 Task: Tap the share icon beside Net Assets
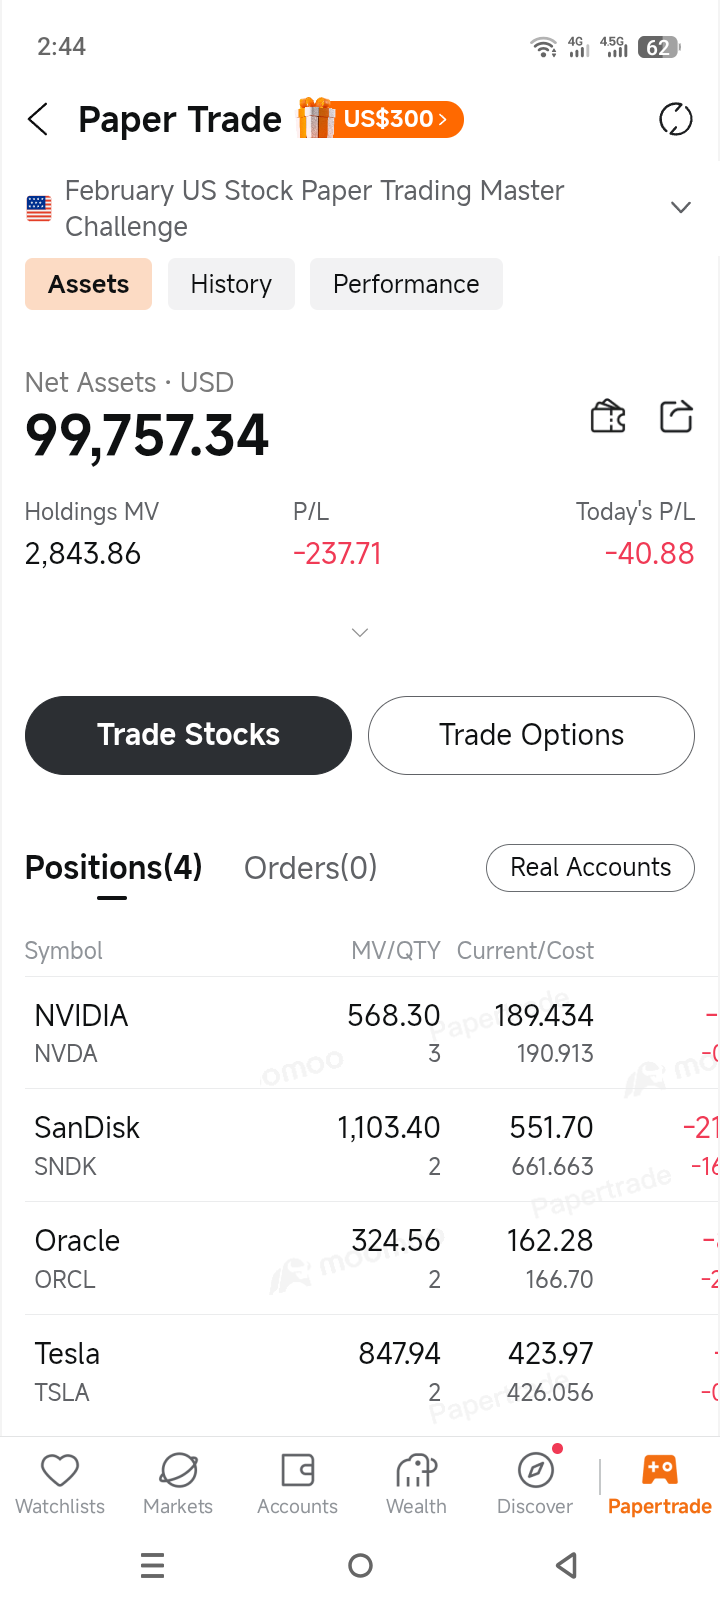point(676,416)
